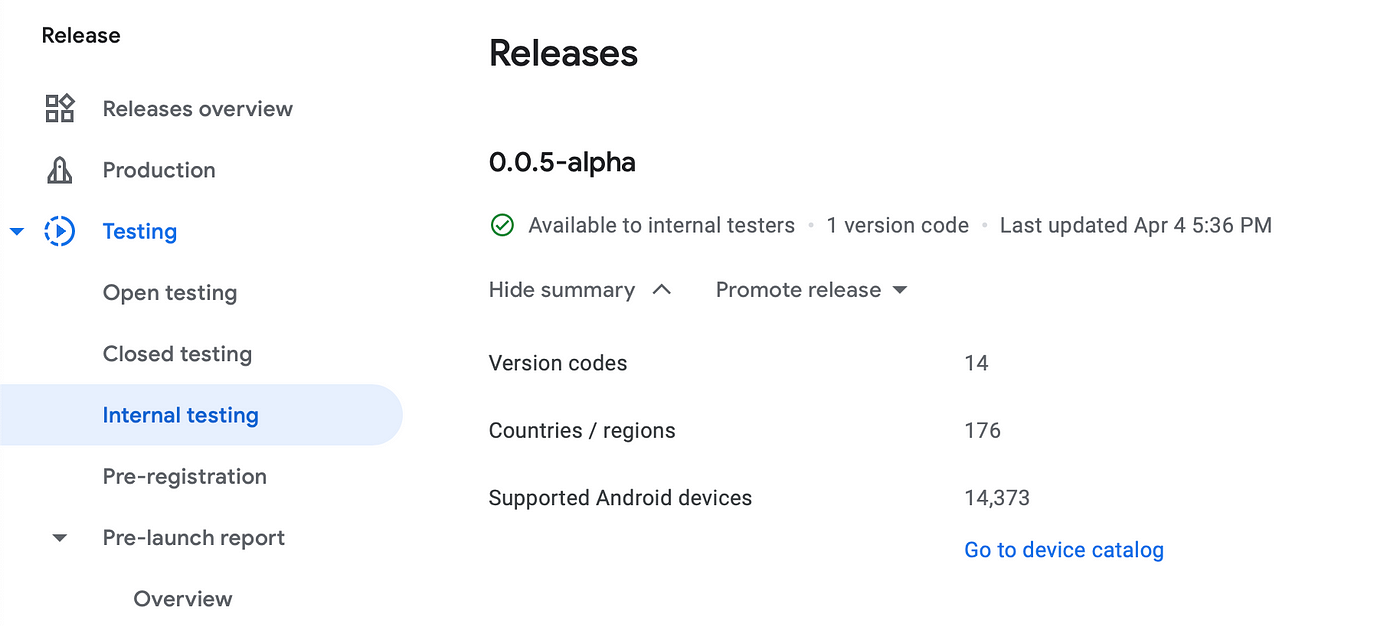Viewport: 1400px width, 626px height.
Task: Click the Releases overview dashboard icon
Action: pyautogui.click(x=60, y=108)
